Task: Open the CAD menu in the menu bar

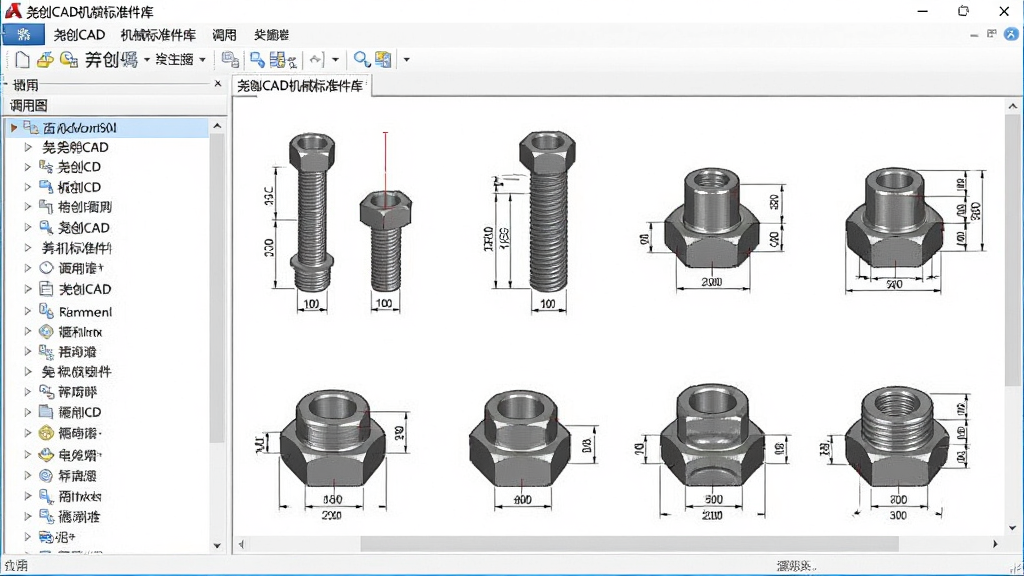Action: (79, 35)
